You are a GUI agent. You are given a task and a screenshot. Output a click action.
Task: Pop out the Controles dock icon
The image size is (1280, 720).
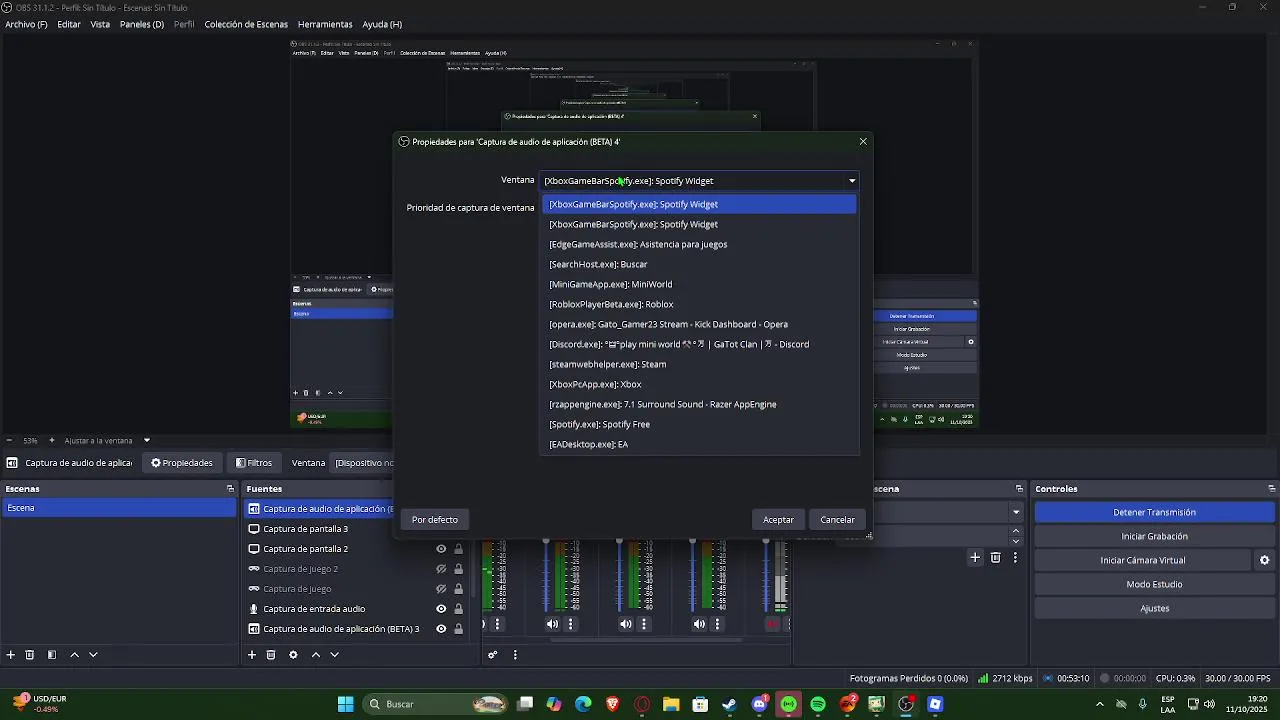1271,489
